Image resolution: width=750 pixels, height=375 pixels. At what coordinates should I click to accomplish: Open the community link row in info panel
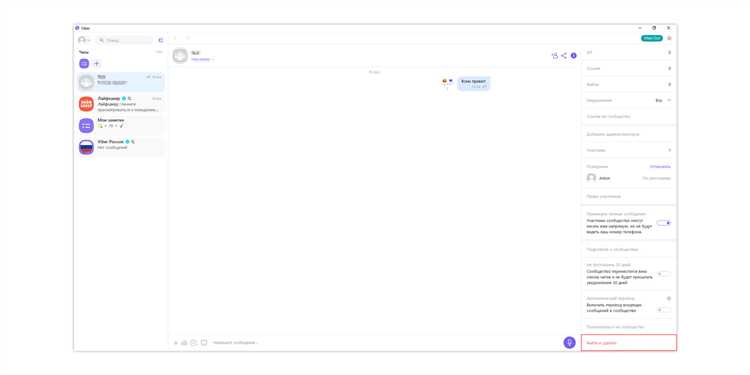[x=629, y=116]
